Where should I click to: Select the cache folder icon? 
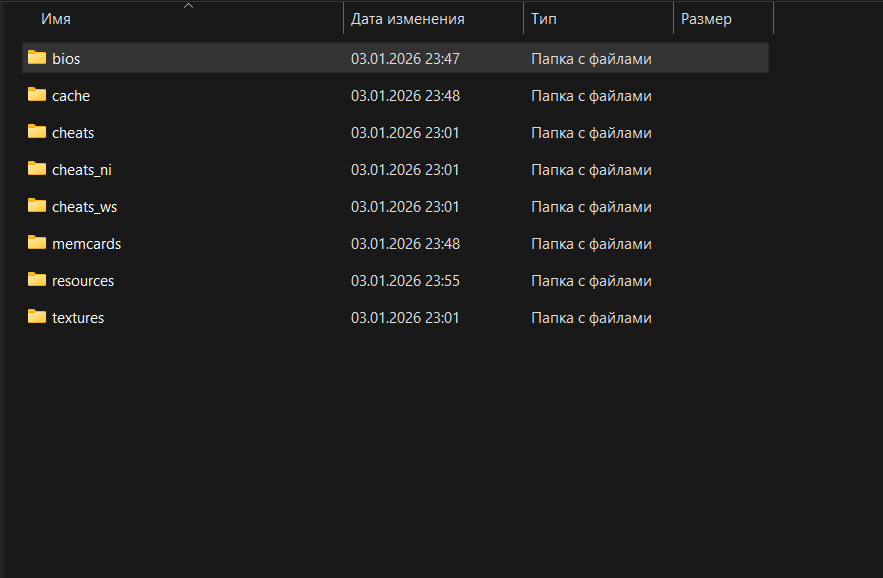pyautogui.click(x=37, y=95)
